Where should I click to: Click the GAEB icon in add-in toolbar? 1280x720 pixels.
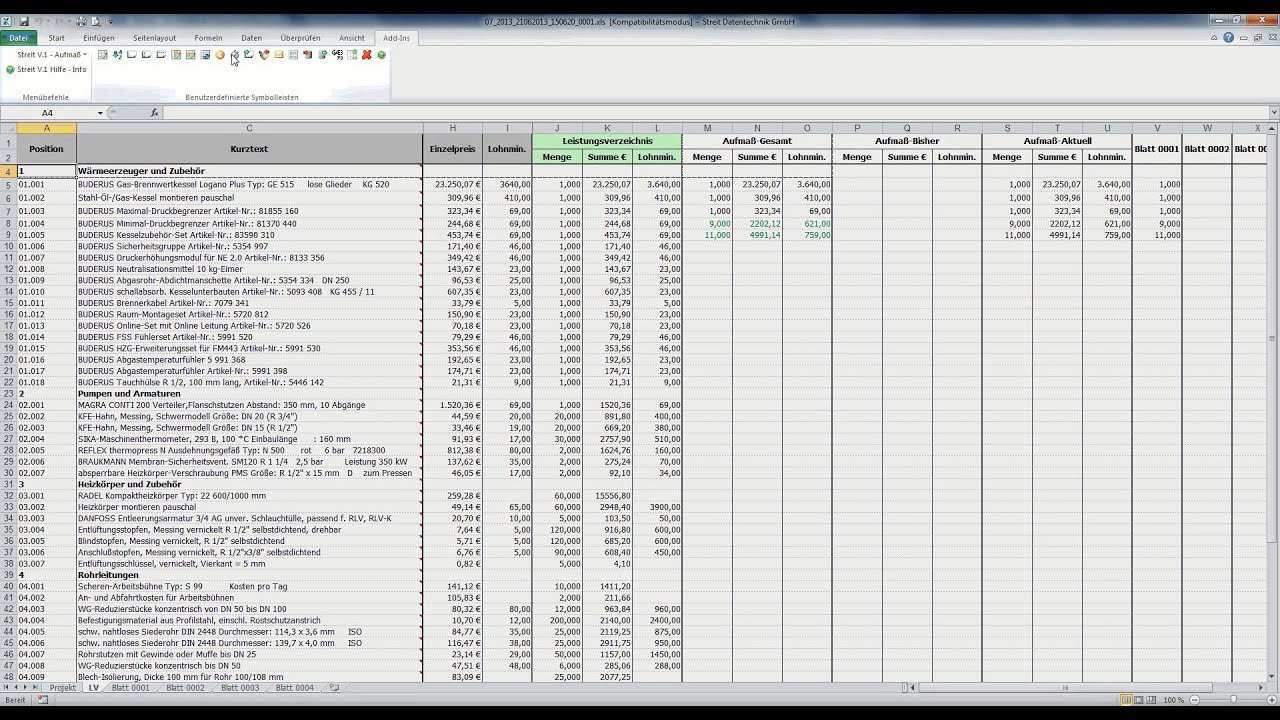338,55
